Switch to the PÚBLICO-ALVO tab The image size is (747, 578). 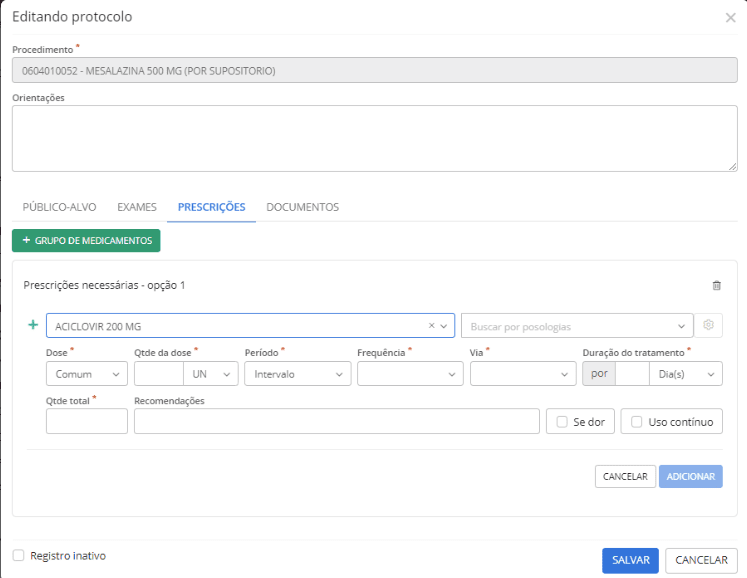pyautogui.click(x=59, y=207)
